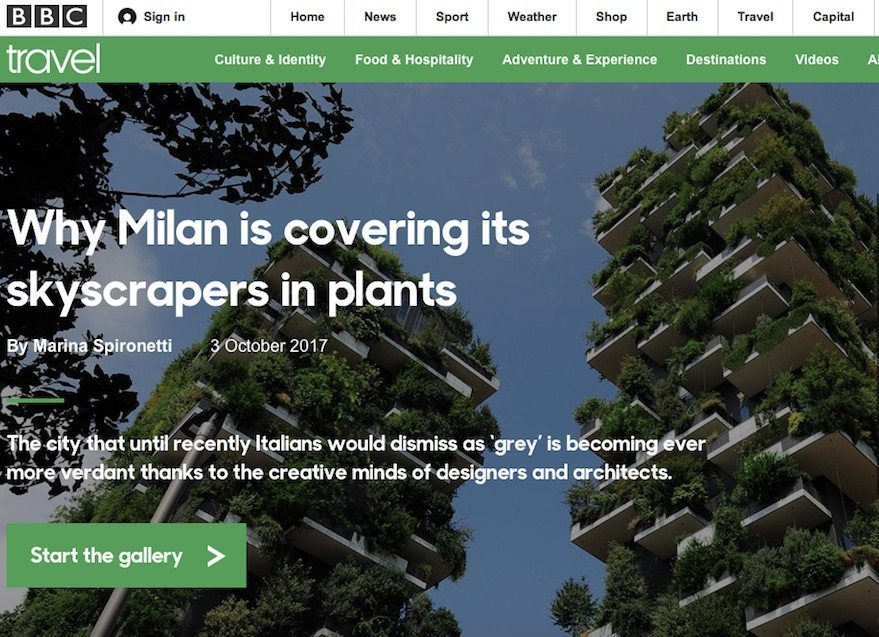879x637 pixels.
Task: Click the Start the gallery button
Action: [126, 556]
